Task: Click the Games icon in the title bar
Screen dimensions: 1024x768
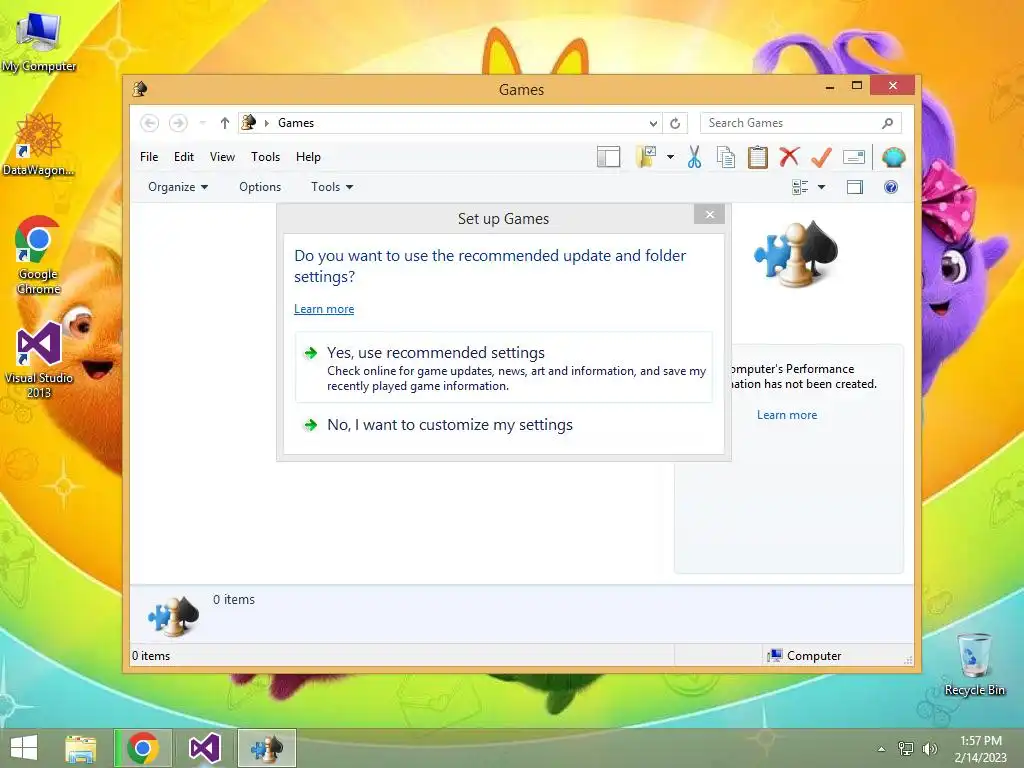Action: (x=140, y=89)
